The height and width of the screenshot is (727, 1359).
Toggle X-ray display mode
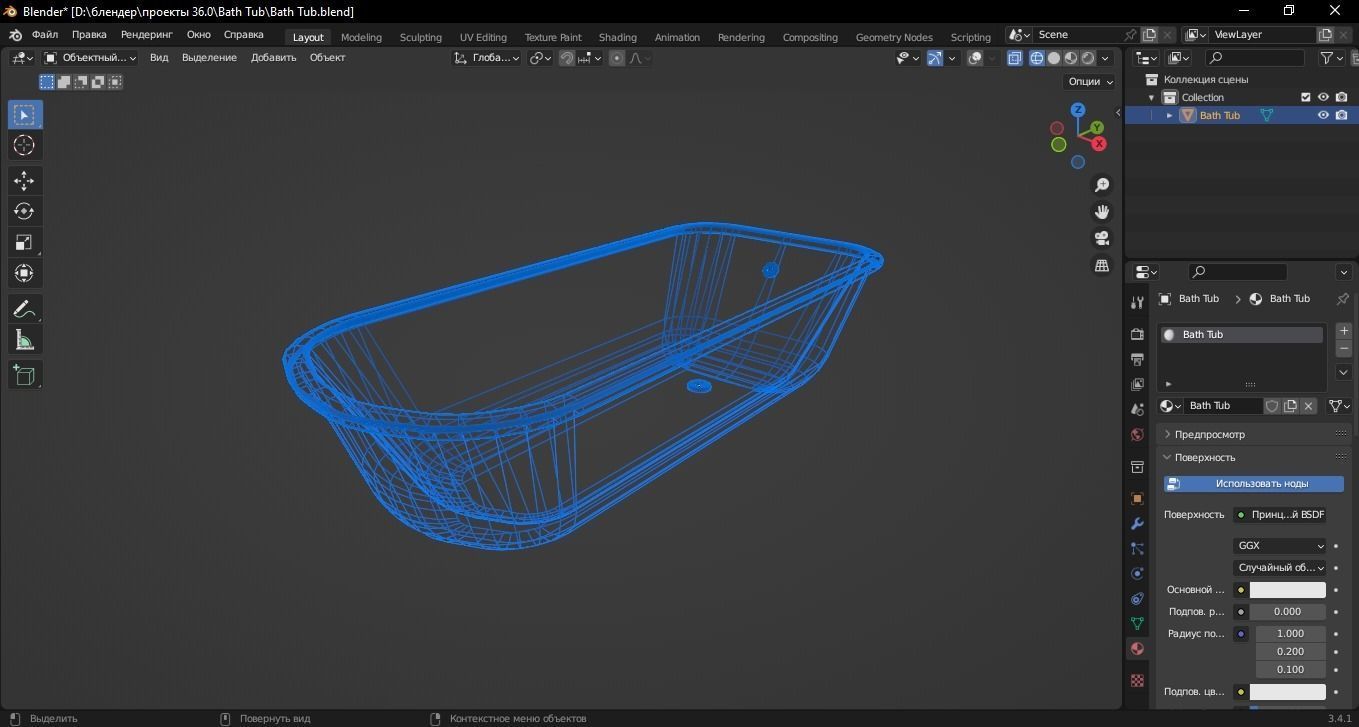[1015, 58]
